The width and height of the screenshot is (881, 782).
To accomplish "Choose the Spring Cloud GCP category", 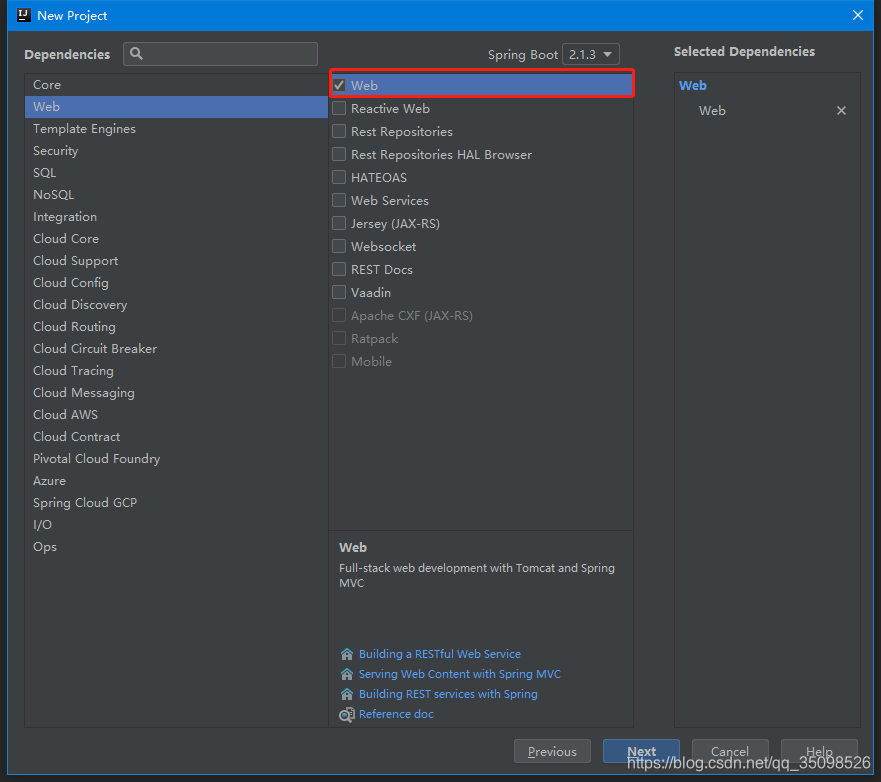I will [176, 503].
